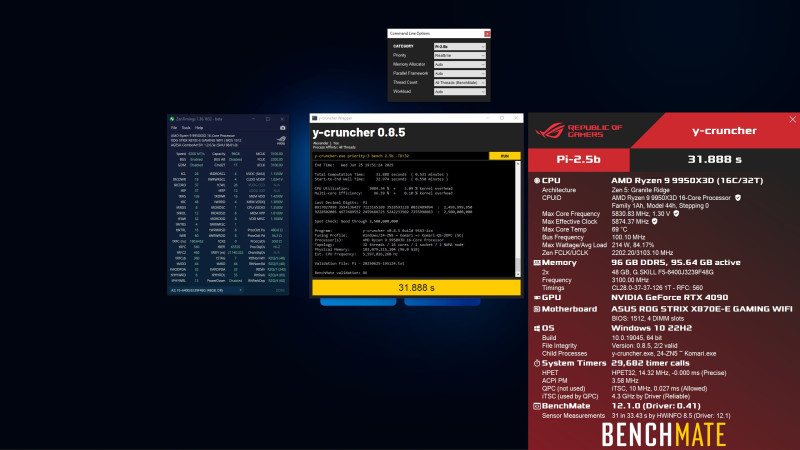This screenshot has height=450, width=800.
Task: Click the left blue button below y-cruncher window
Action: [358, 302]
